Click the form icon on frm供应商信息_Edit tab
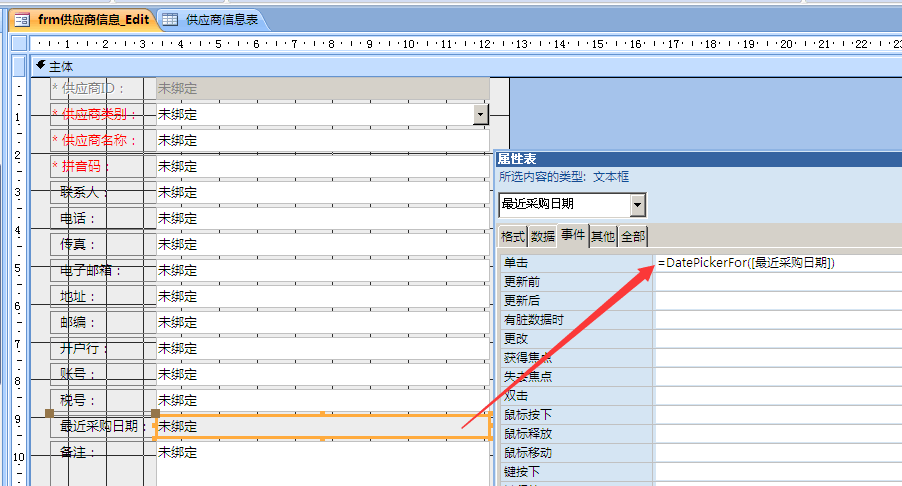The height and width of the screenshot is (486, 902). click(21, 19)
